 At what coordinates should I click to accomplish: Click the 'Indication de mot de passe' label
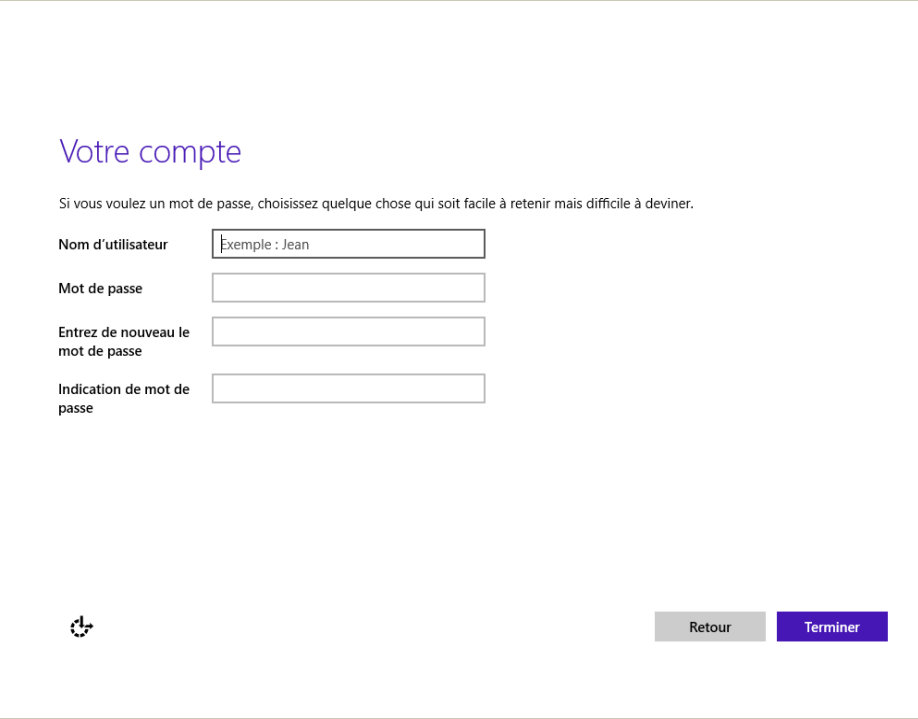click(x=124, y=398)
